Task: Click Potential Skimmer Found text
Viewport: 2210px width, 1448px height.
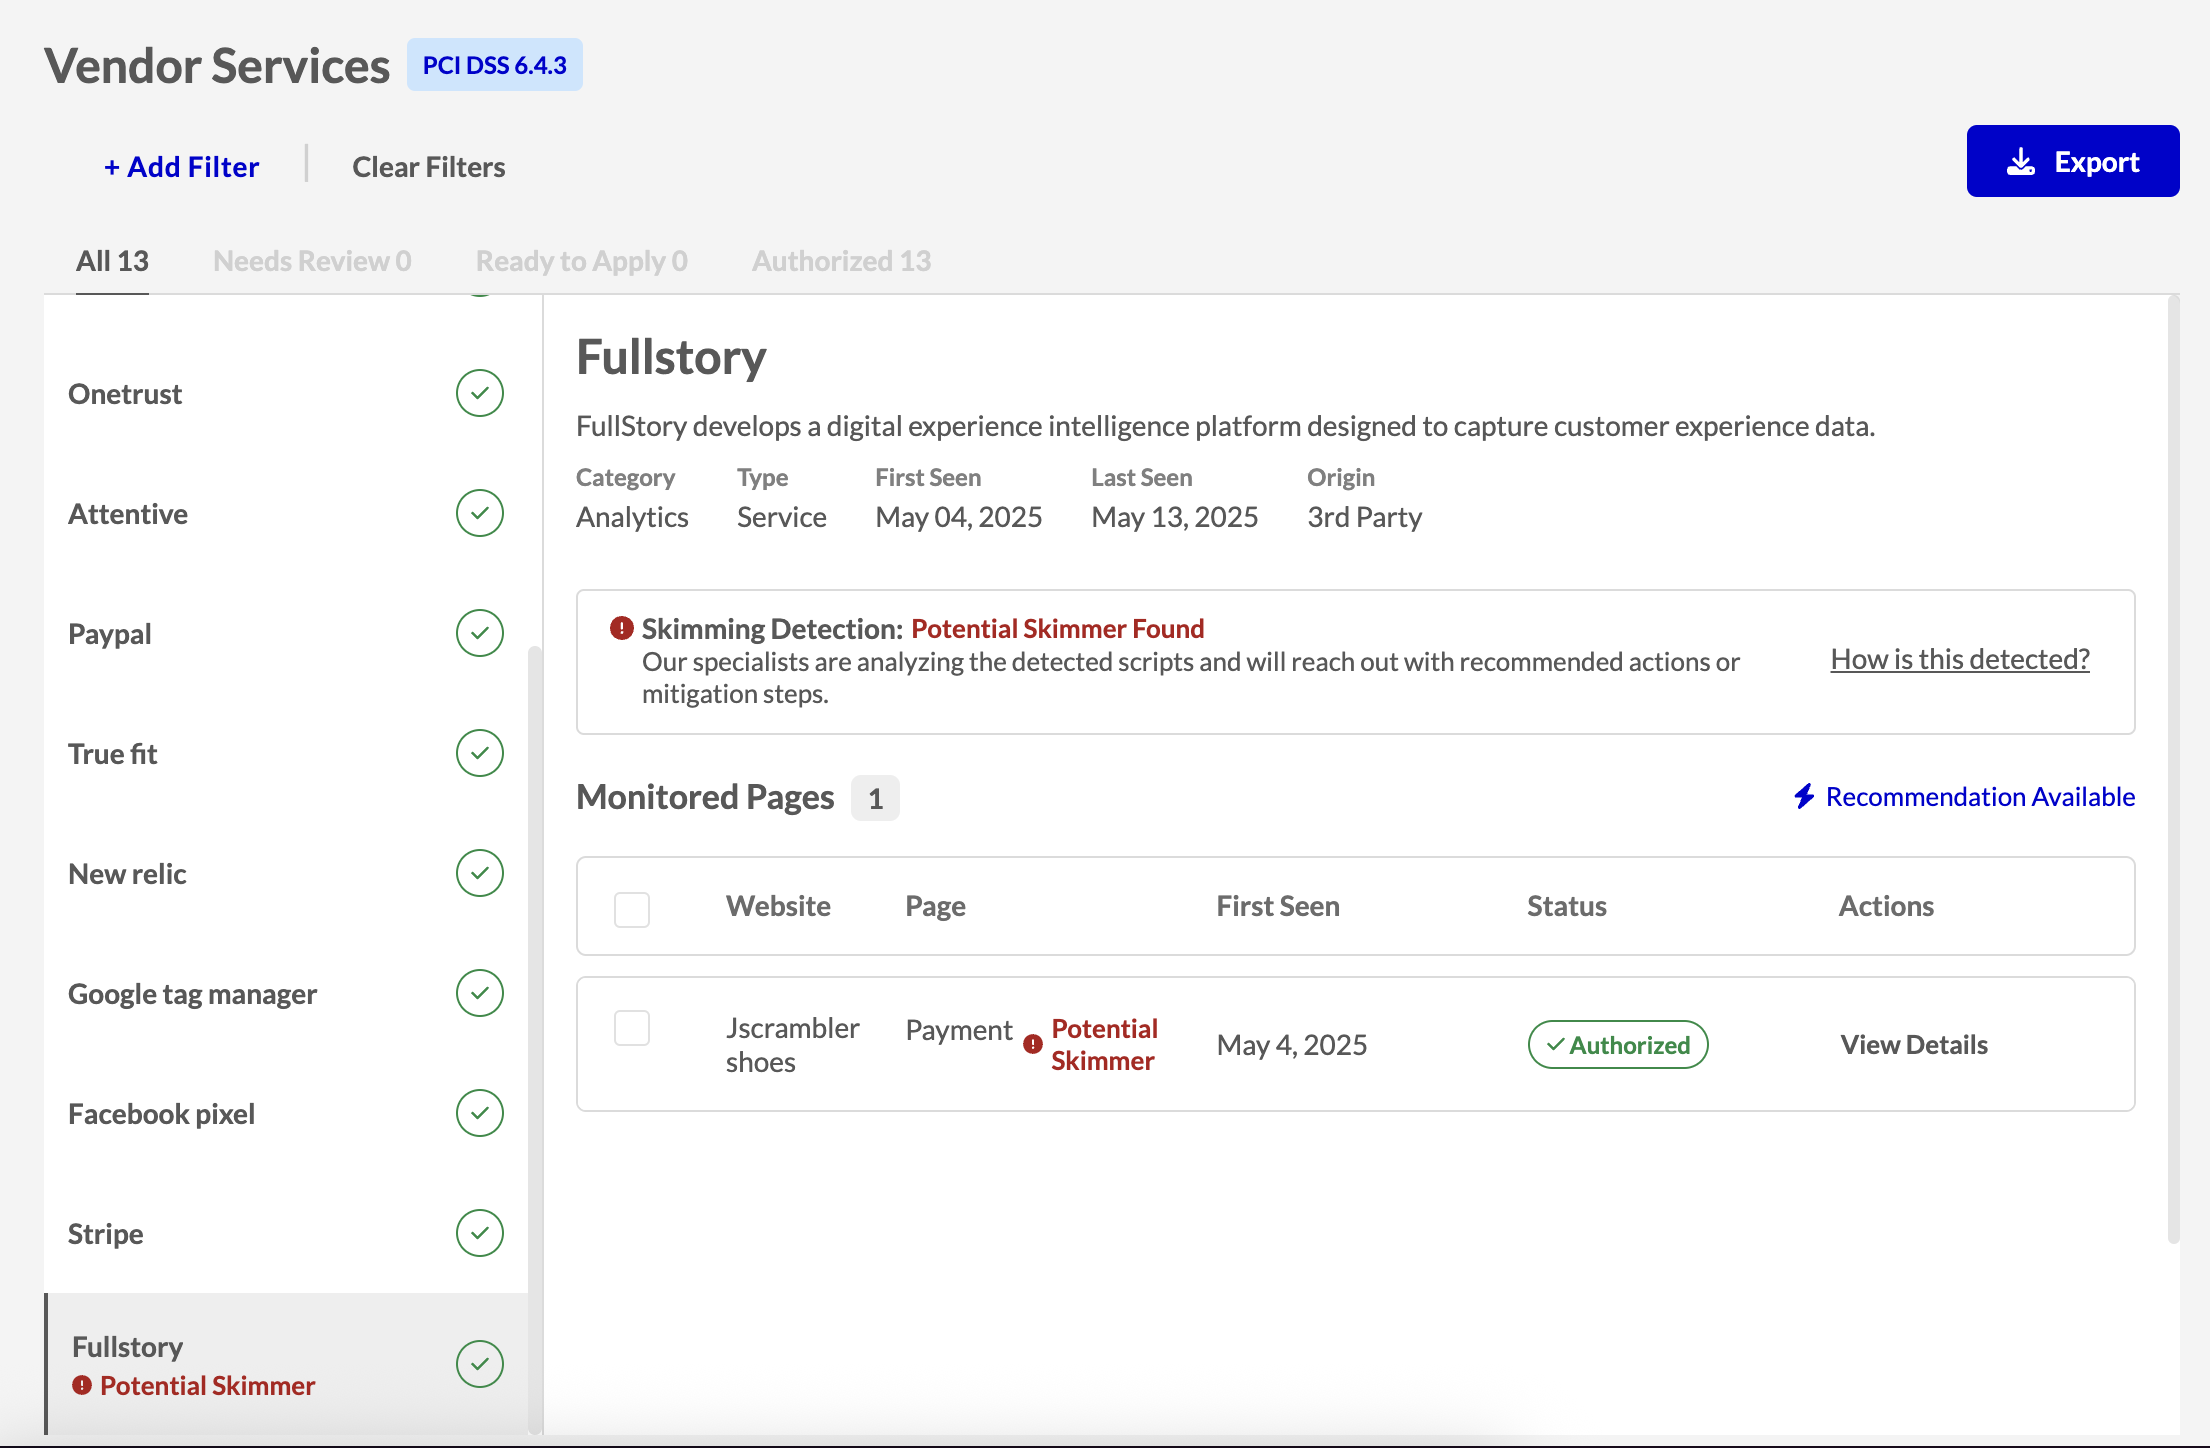Action: (1057, 628)
